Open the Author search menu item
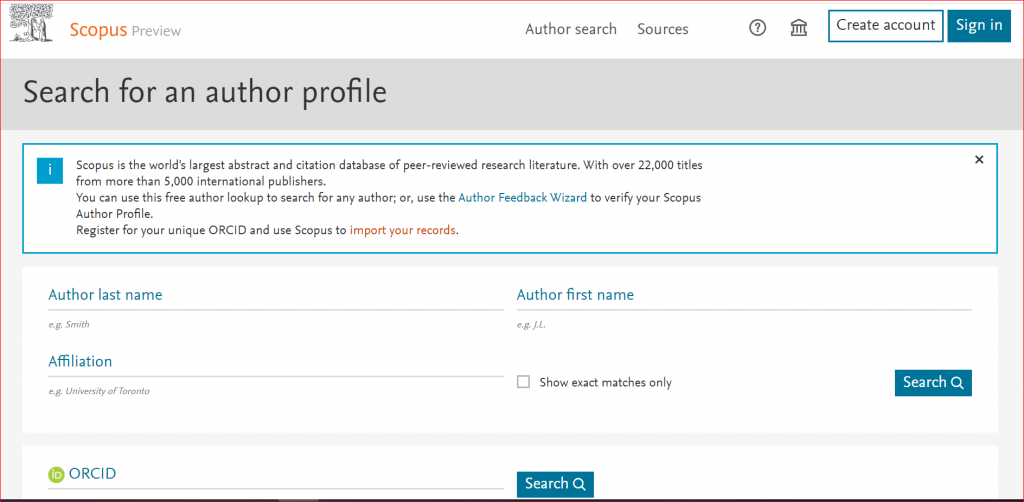Viewport: 1024px width, 502px height. (x=571, y=29)
